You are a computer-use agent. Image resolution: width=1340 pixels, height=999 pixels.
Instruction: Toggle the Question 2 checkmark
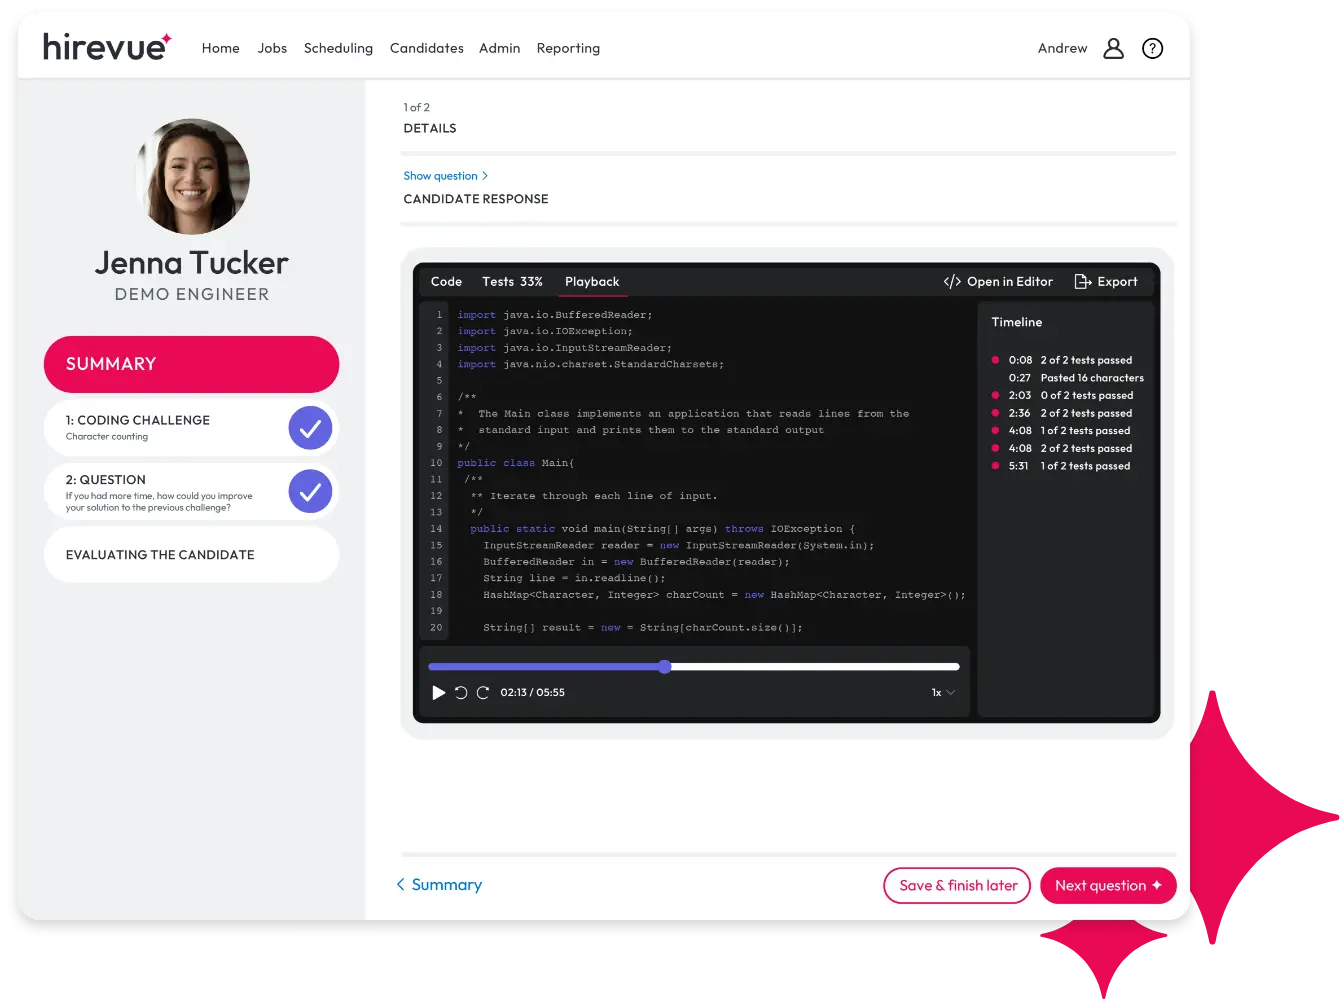pos(310,491)
